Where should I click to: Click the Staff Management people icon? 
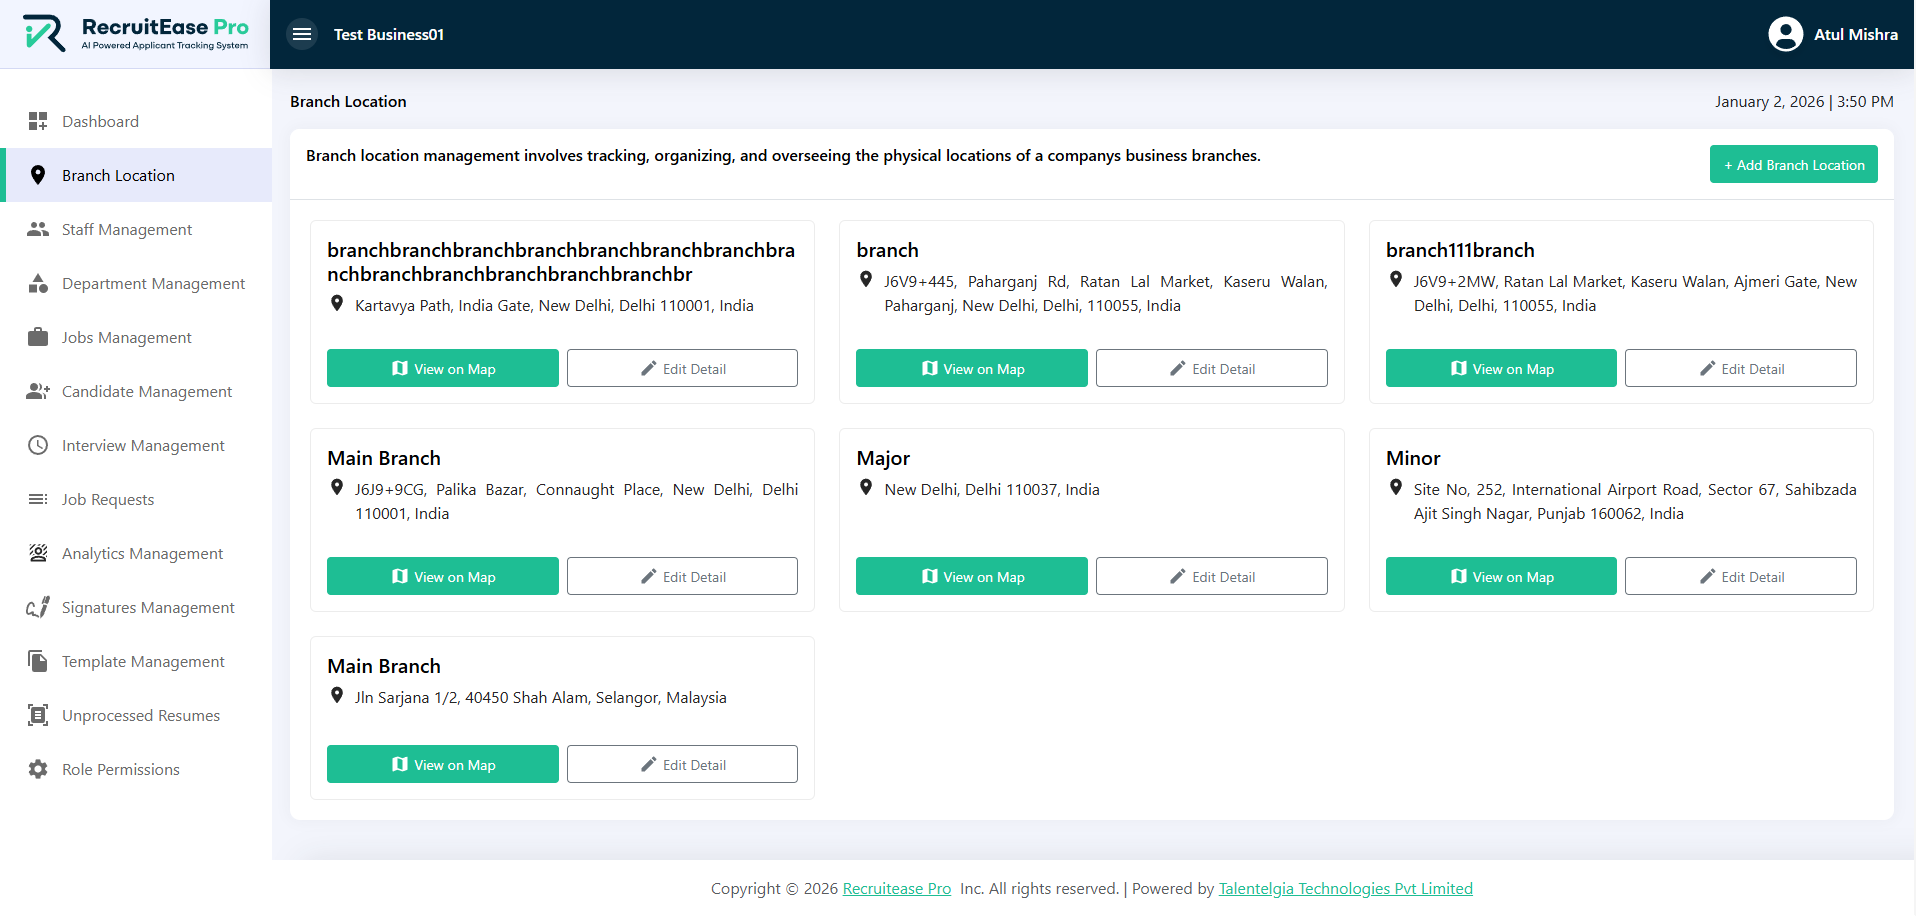38,229
